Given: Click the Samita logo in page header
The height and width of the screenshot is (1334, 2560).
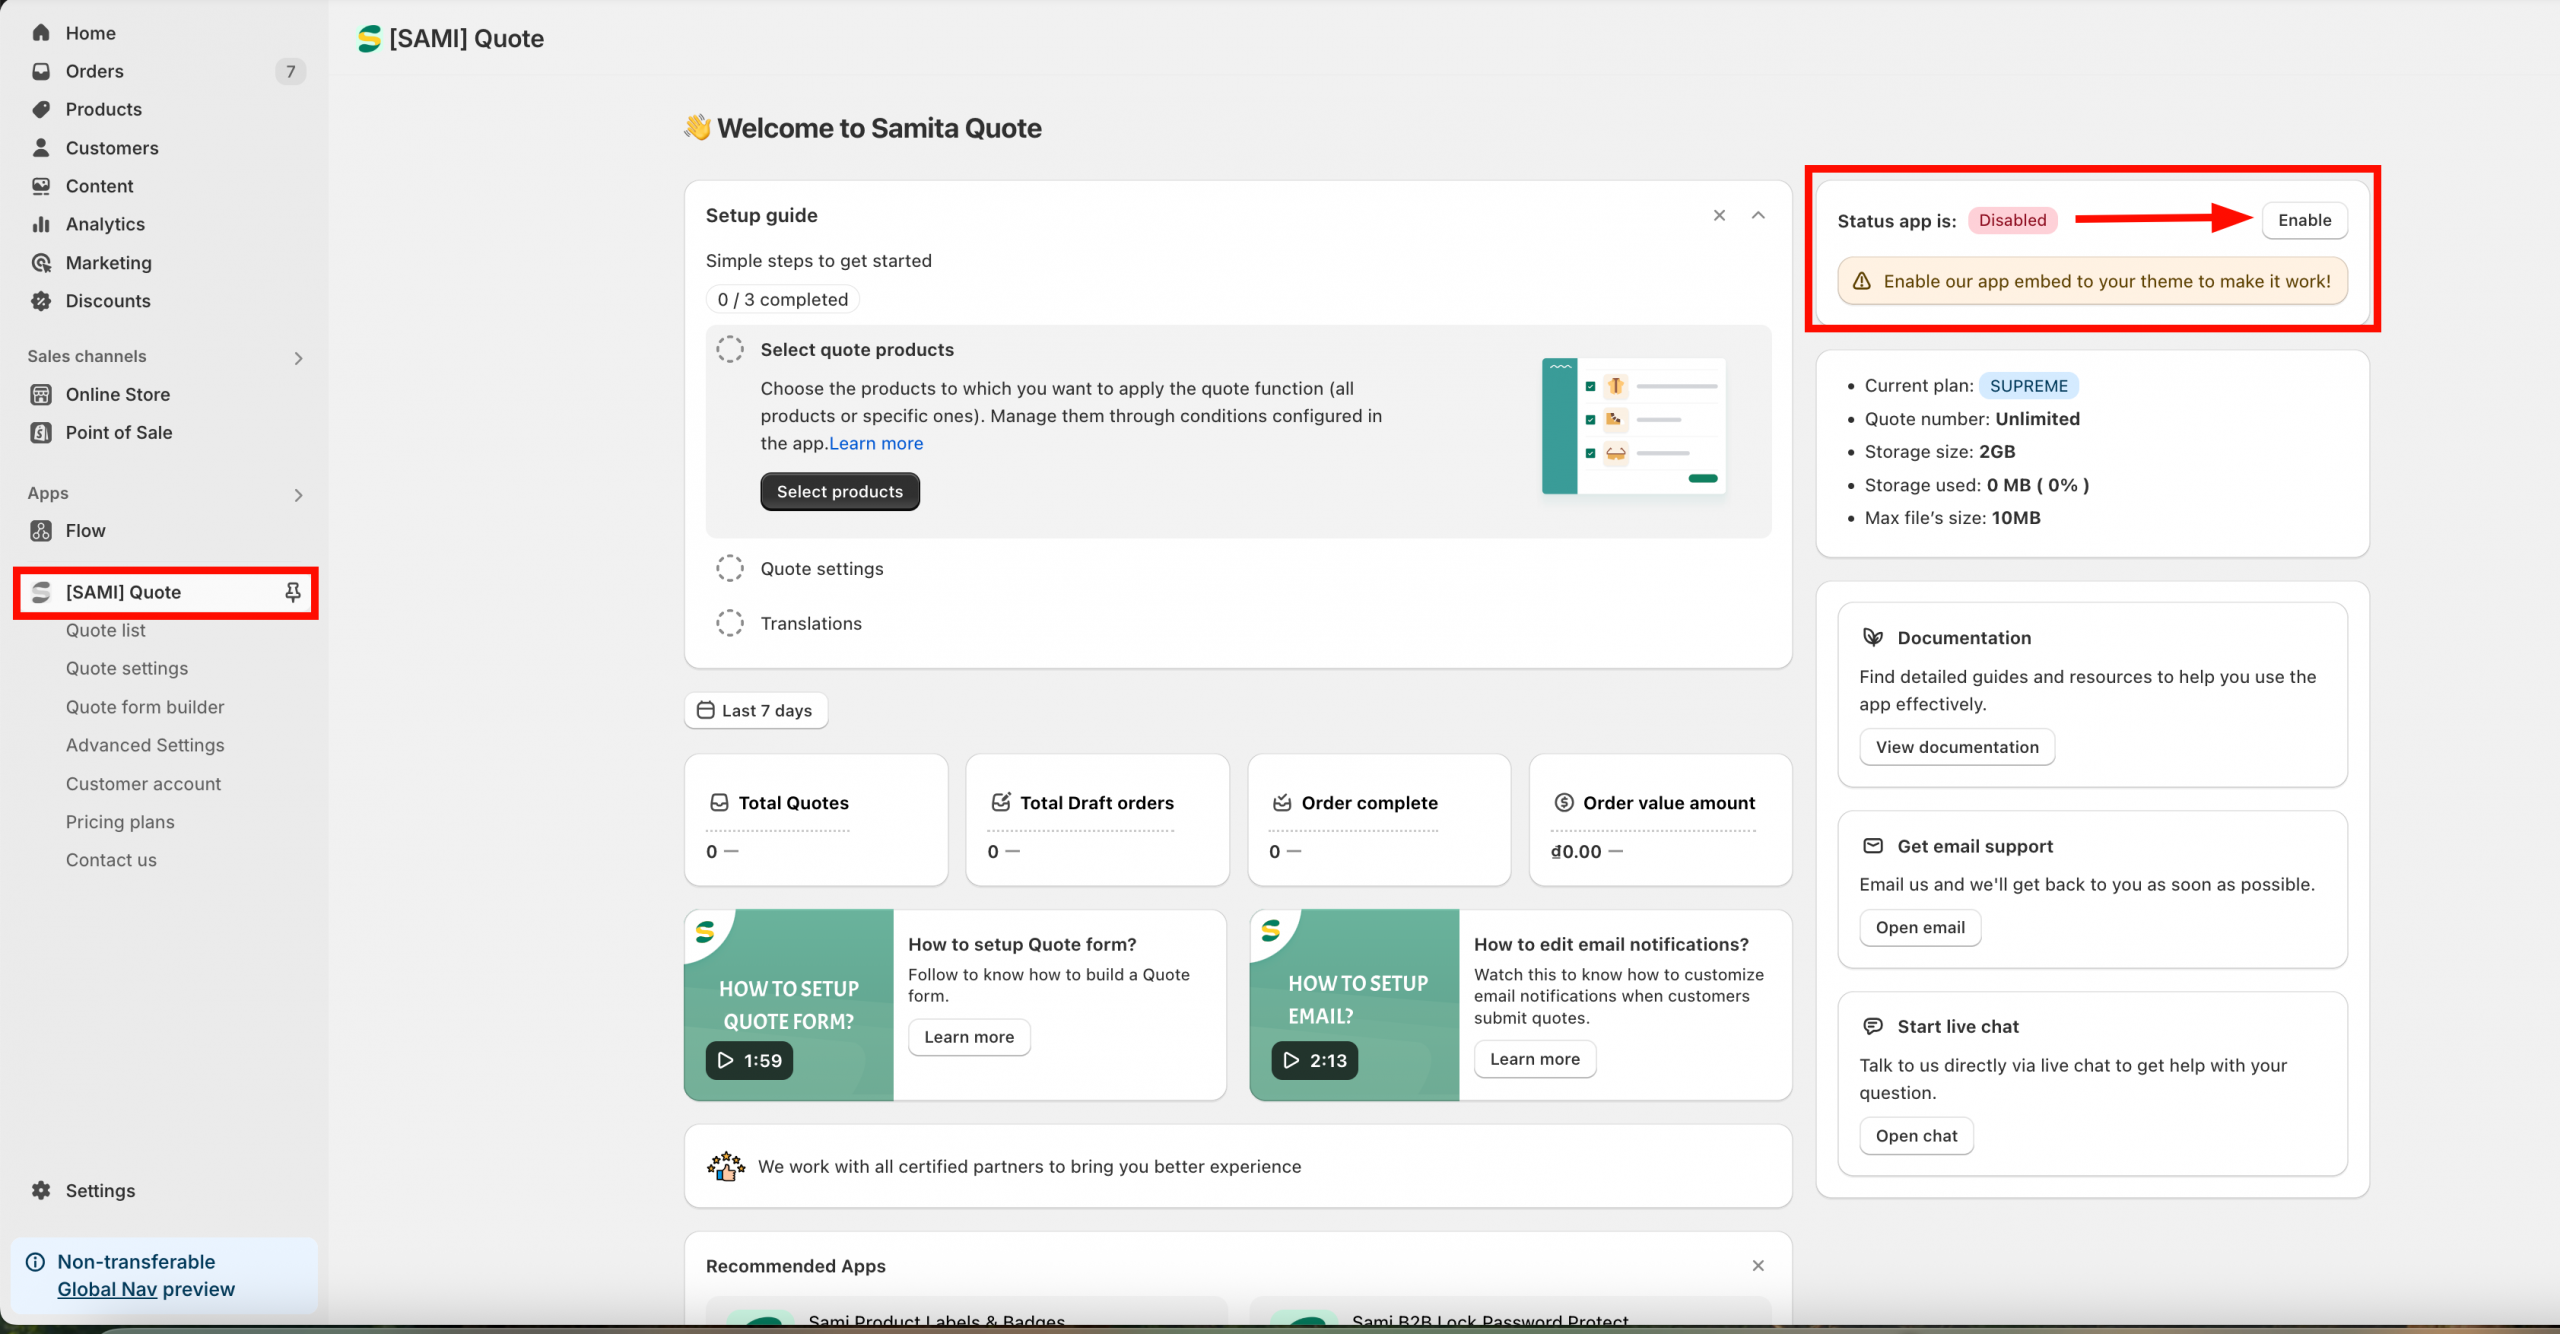Looking at the screenshot, I should point(369,38).
